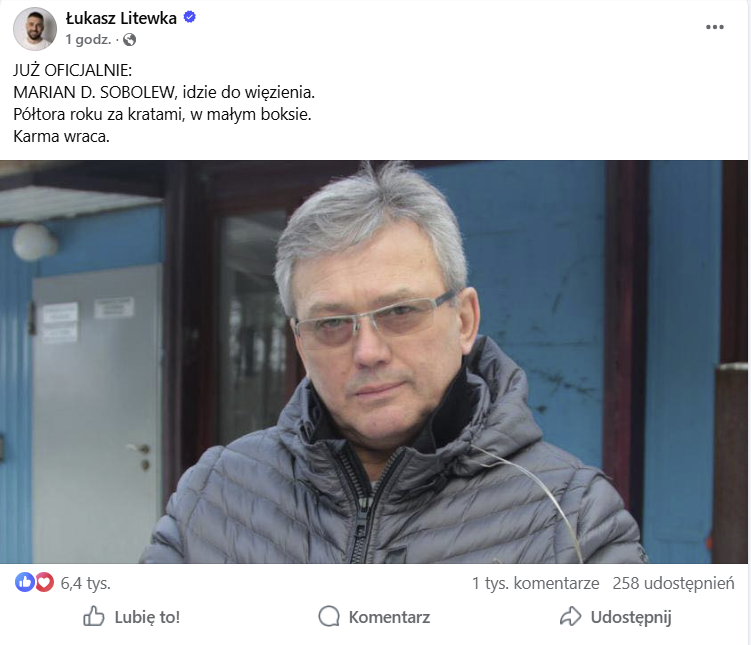Click the public audience globe icon
751x645 pixels.
click(x=129, y=40)
